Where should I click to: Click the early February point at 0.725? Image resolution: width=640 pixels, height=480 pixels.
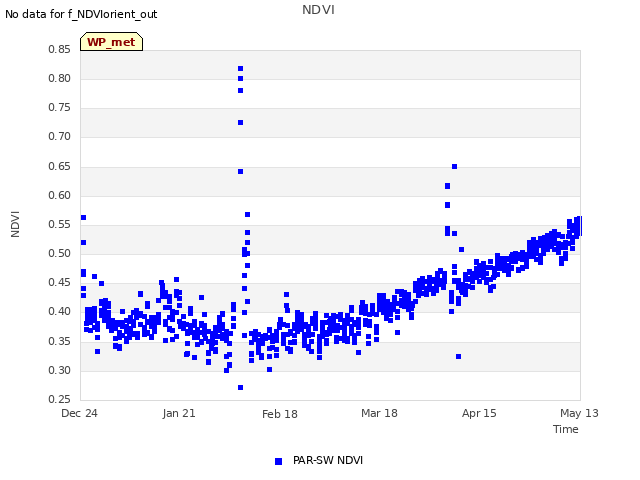240,122
